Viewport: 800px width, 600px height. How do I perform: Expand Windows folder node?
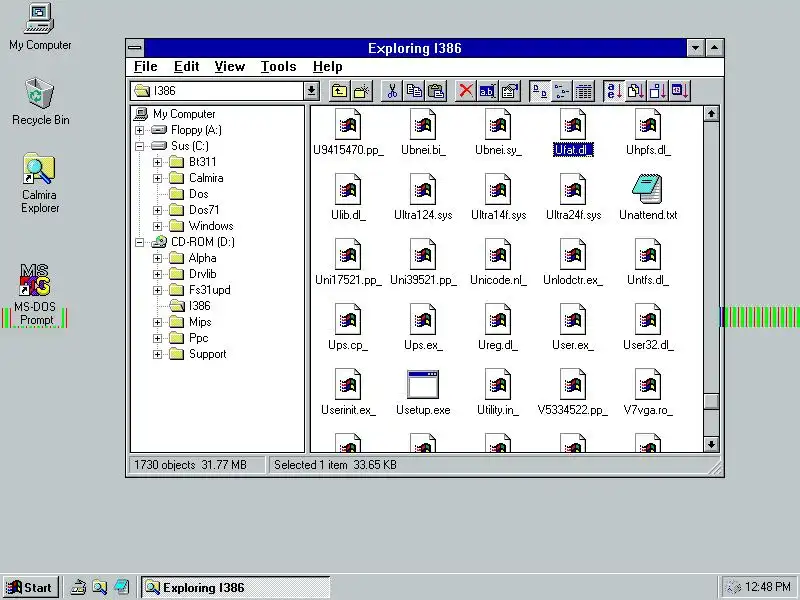(x=157, y=227)
